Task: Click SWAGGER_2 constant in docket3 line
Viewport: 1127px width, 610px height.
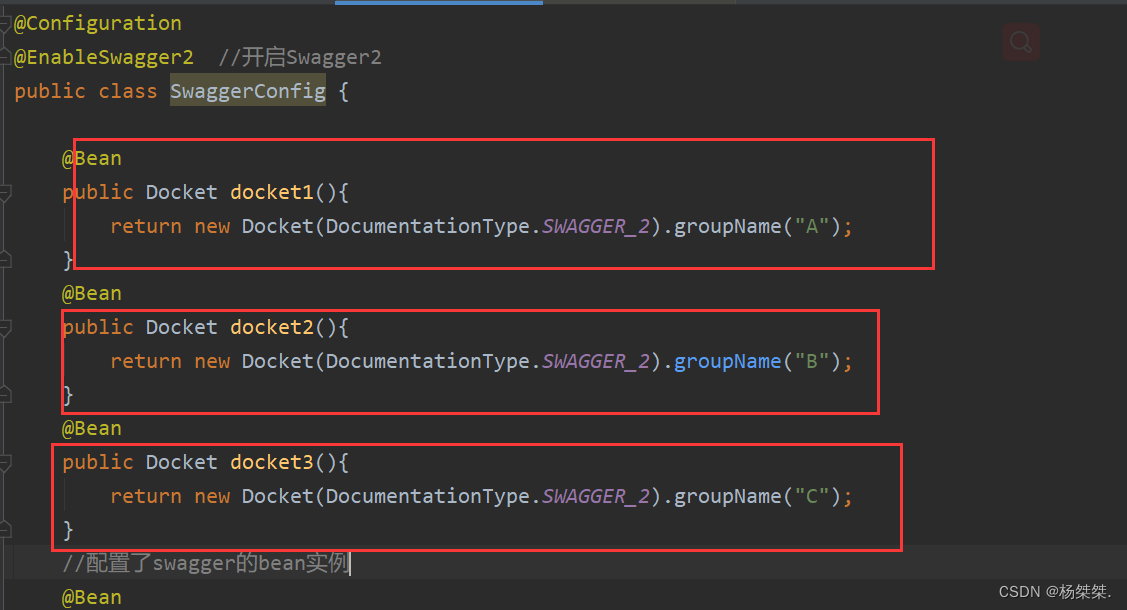Action: pyautogui.click(x=596, y=496)
